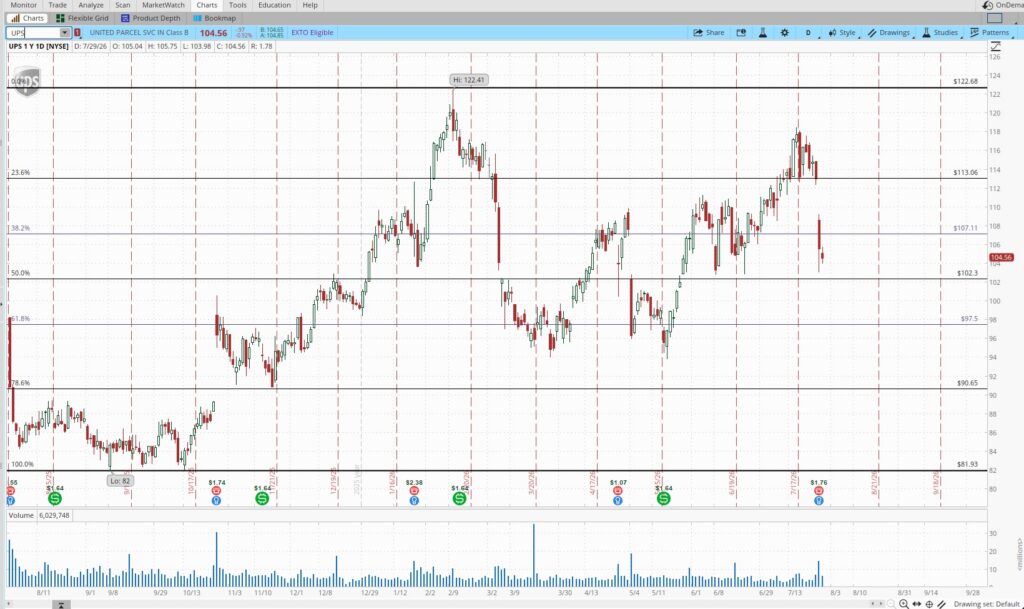Click the $113.06 Fibonacci price label
This screenshot has width=1024, height=609.
pos(965,172)
